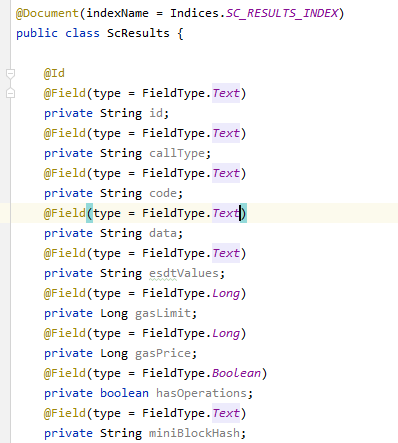Click the callType field name
The width and height of the screenshot is (398, 443).
177,153
